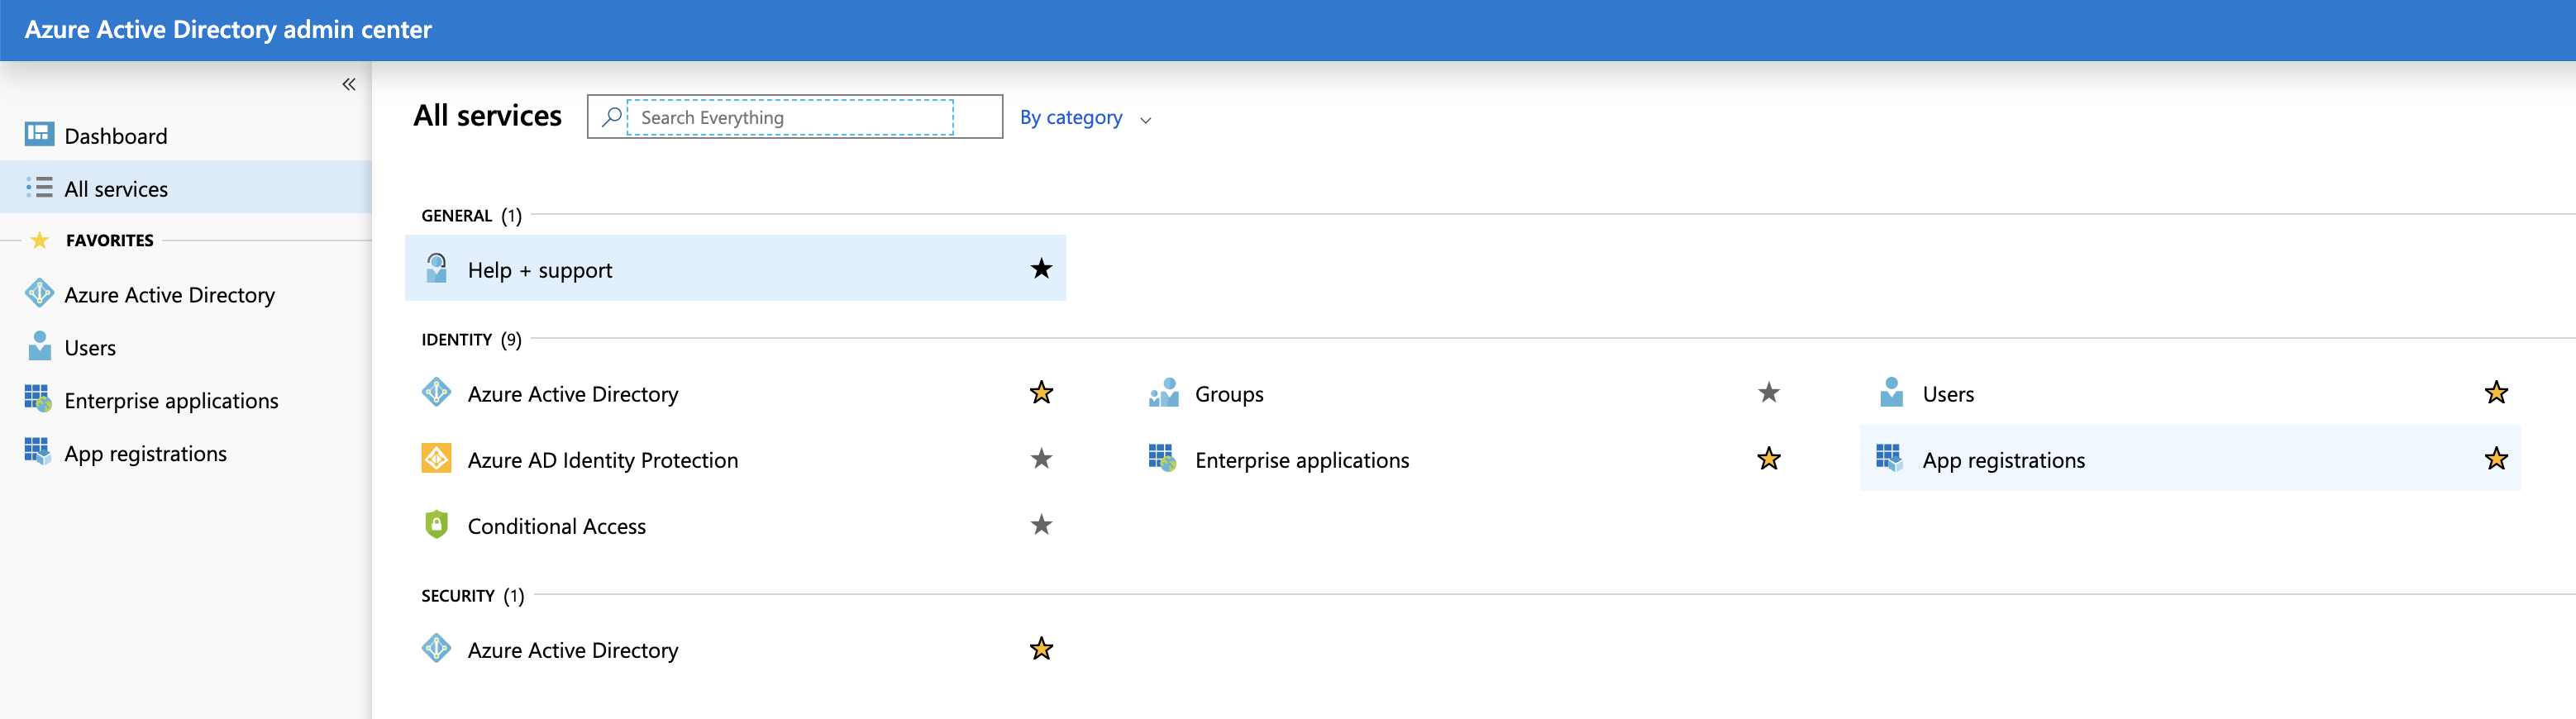The height and width of the screenshot is (719, 2576).
Task: Click the search magnifier icon
Action: [x=611, y=117]
